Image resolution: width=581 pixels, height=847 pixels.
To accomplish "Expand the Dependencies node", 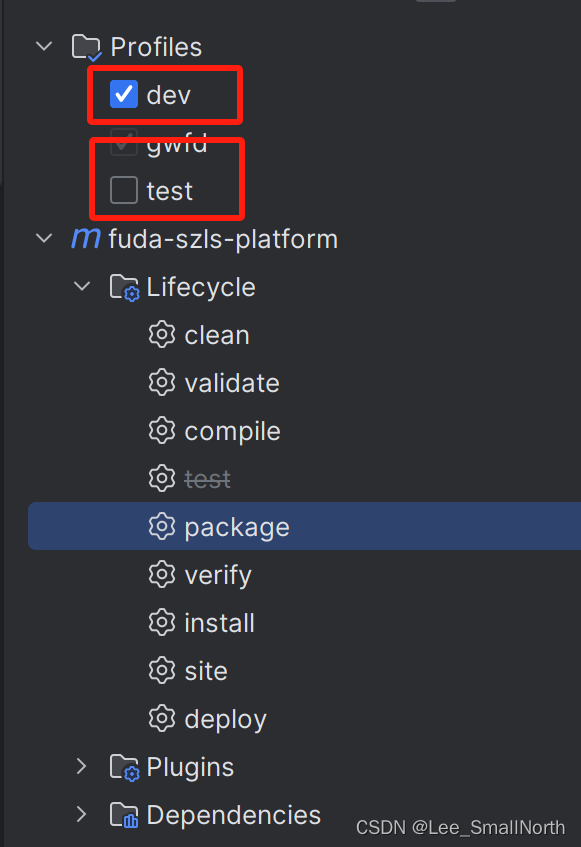I will click(x=81, y=814).
